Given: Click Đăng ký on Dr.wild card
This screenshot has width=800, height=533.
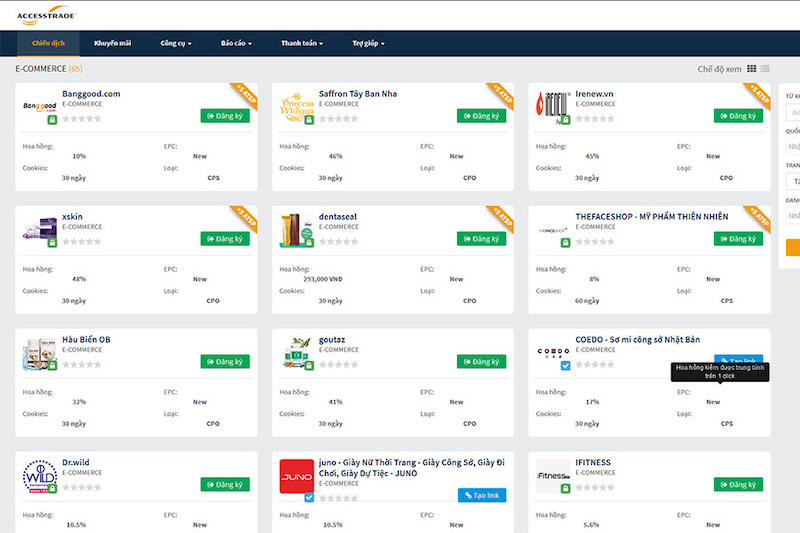Looking at the screenshot, I should pyautogui.click(x=225, y=485).
